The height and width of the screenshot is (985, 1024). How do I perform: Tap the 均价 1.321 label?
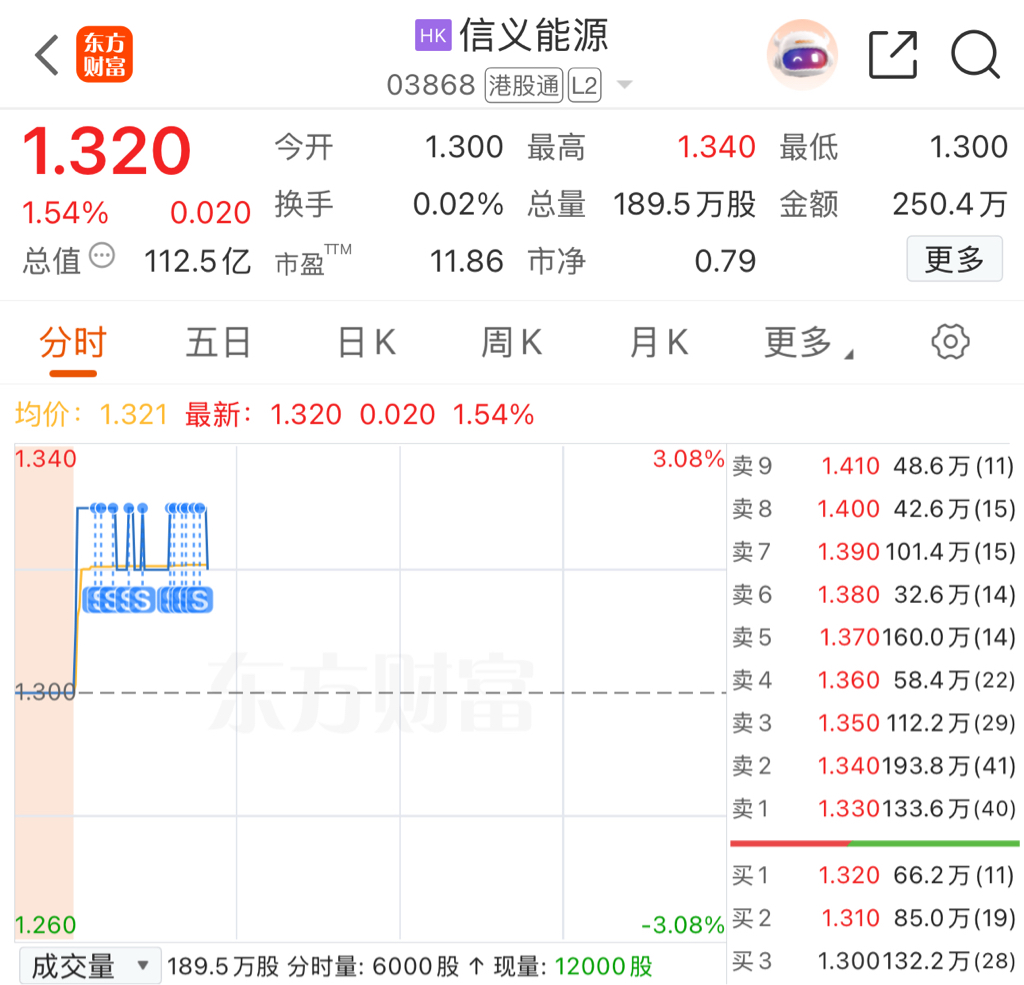(x=91, y=414)
